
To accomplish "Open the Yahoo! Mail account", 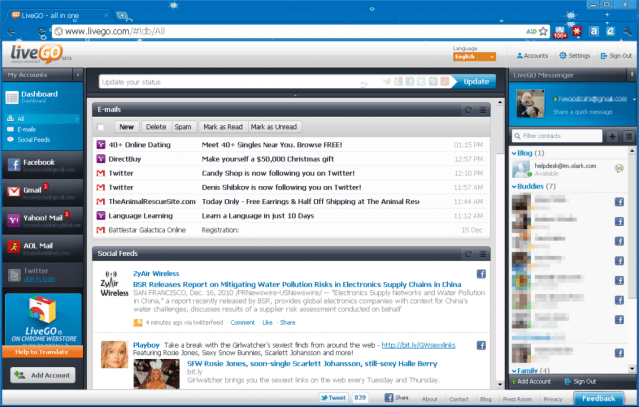I will click(x=40, y=218).
